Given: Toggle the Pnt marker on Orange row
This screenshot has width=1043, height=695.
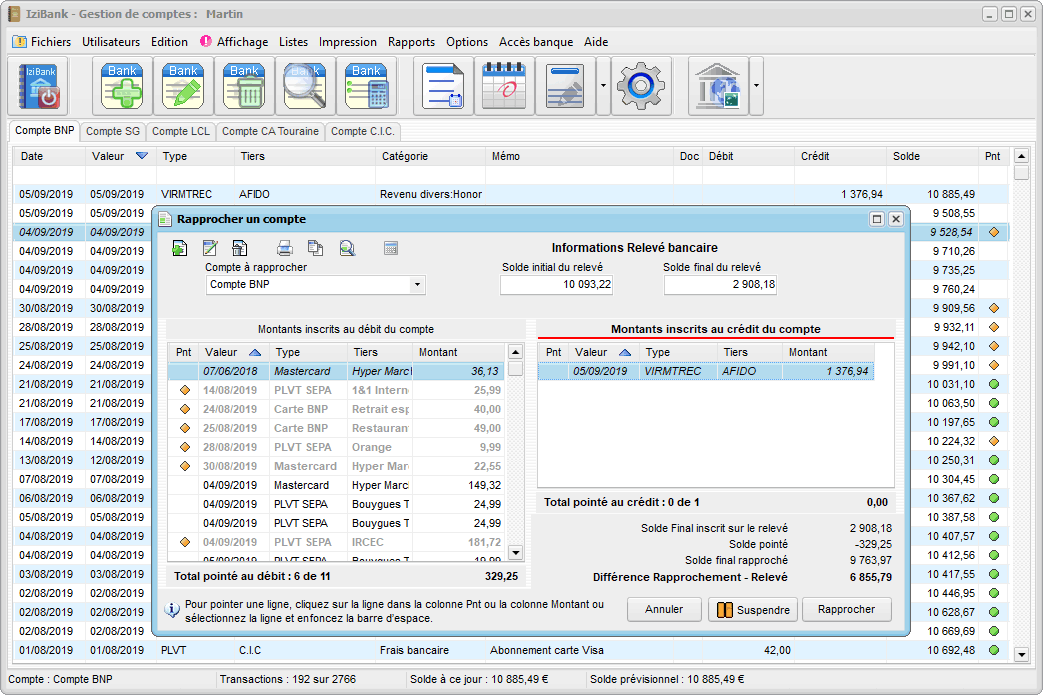Looking at the screenshot, I should tap(184, 447).
